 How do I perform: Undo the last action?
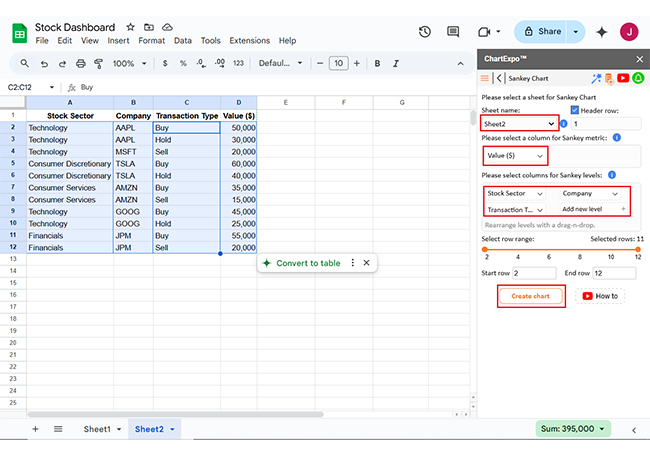pyautogui.click(x=44, y=63)
